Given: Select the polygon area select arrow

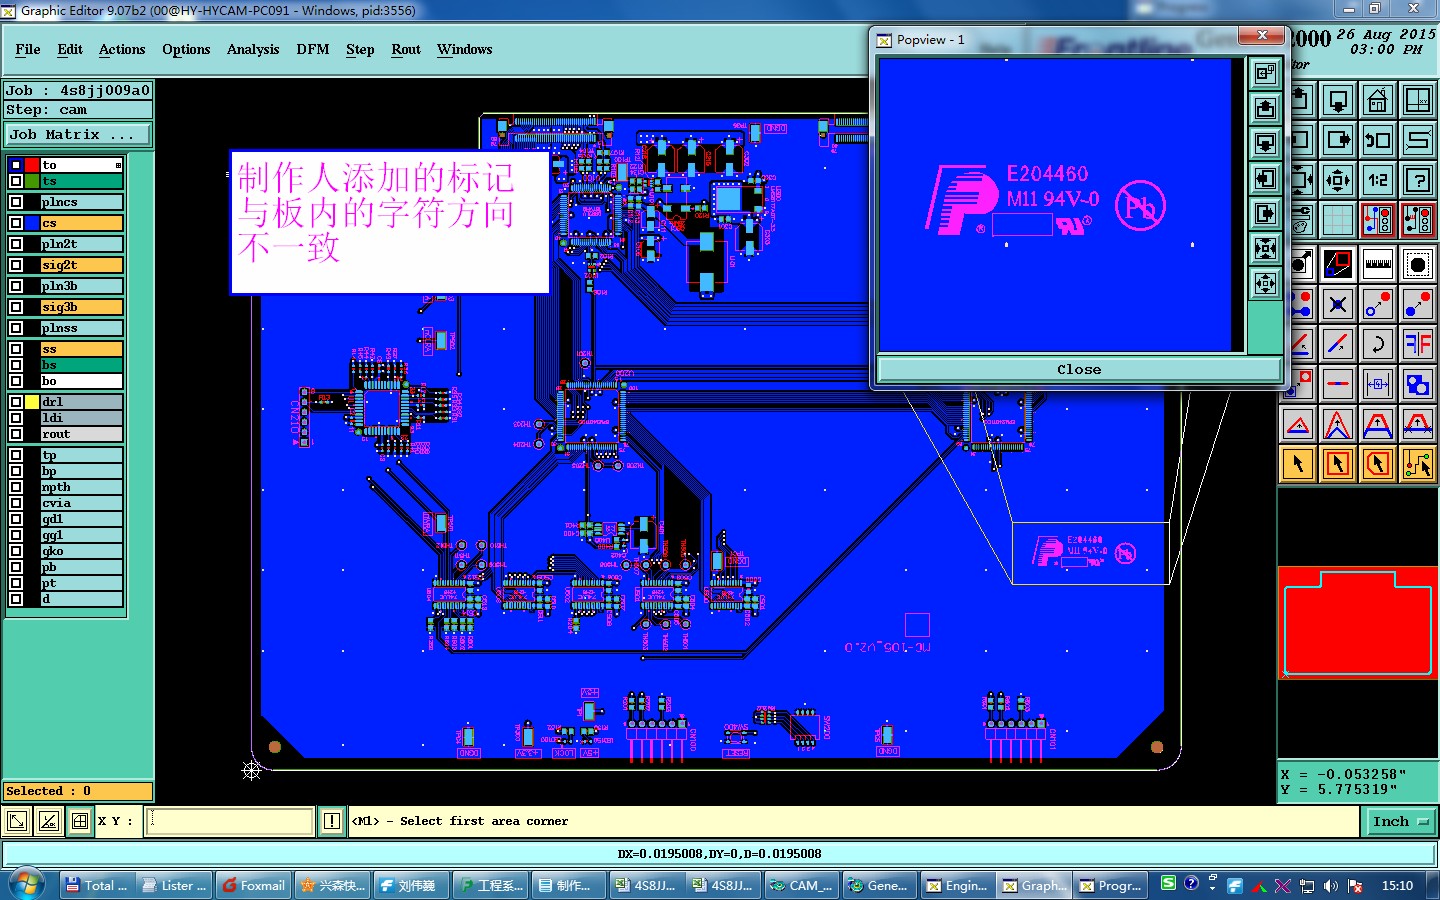Looking at the screenshot, I should 1378,464.
